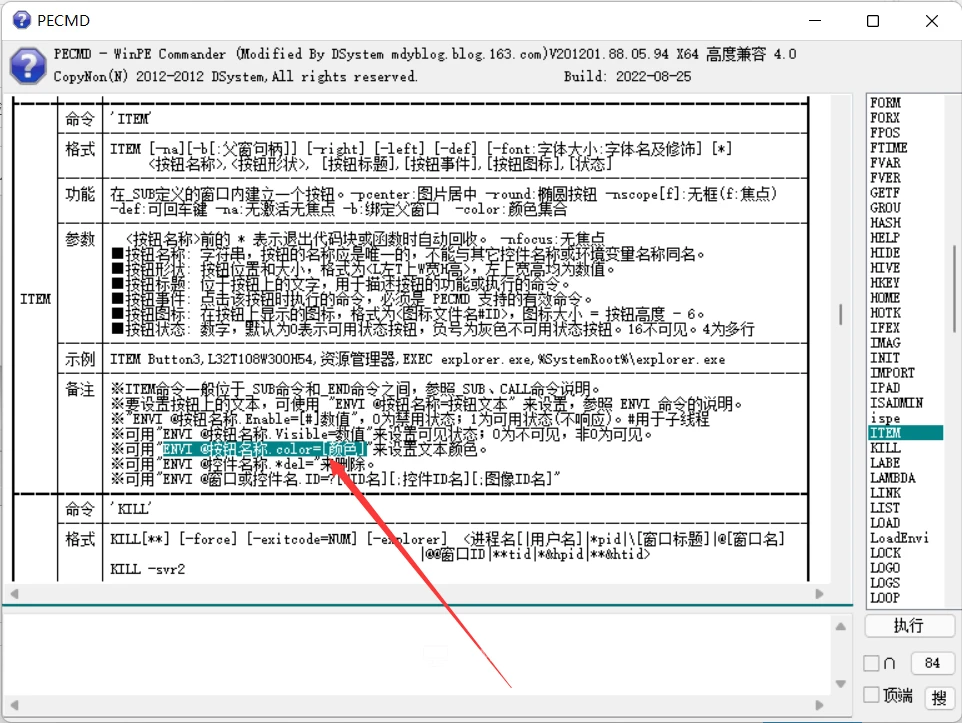Select FORM in the command list
Image resolution: width=962 pixels, height=723 pixels.
tap(885, 102)
